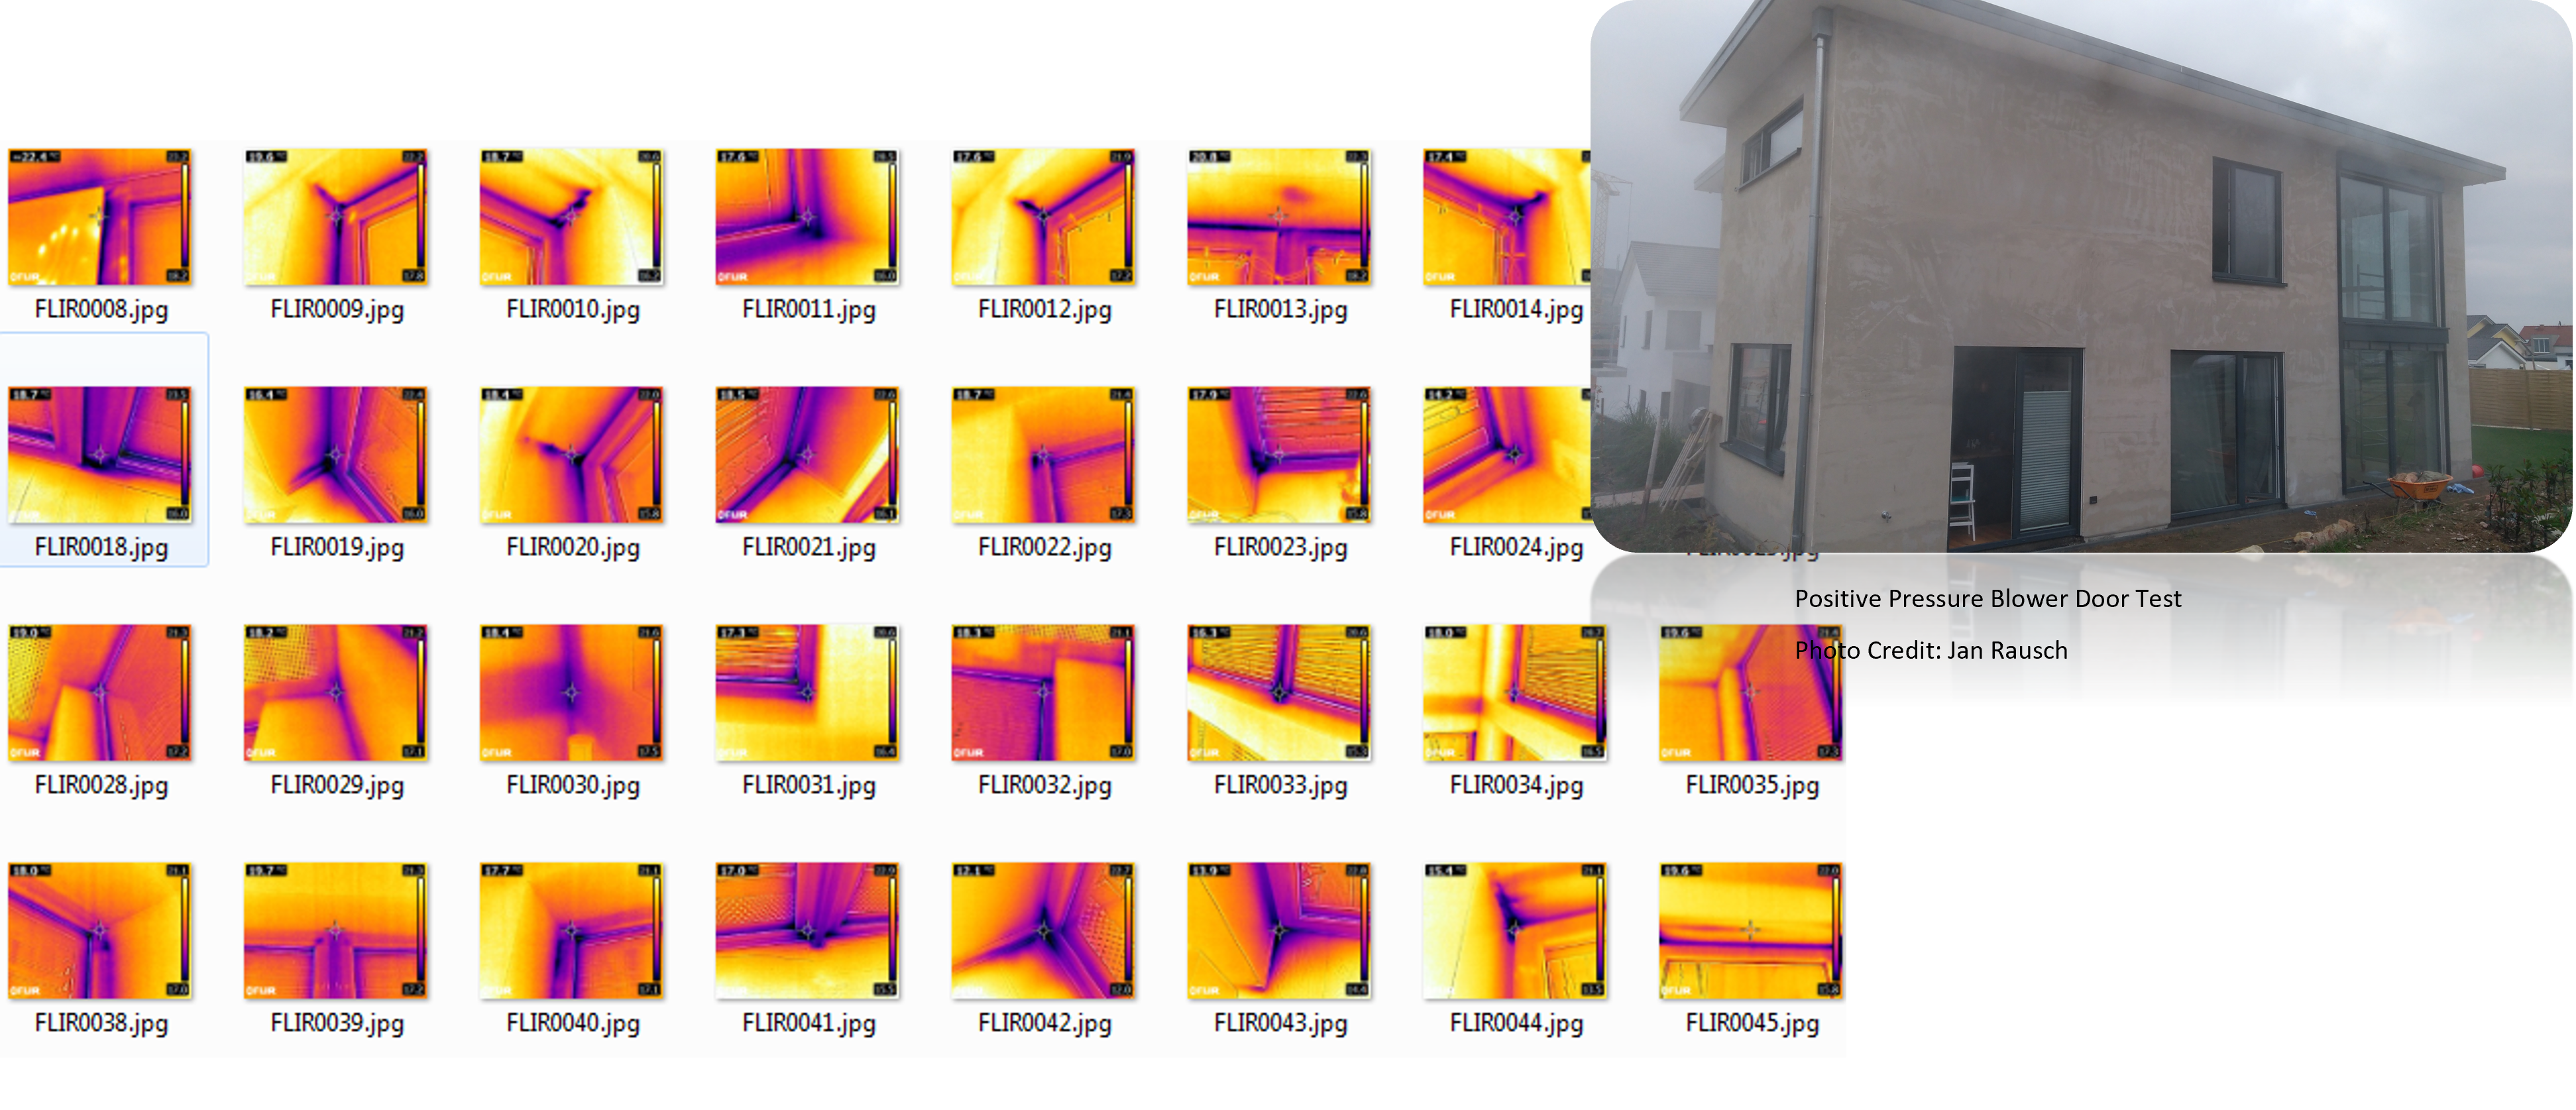Open FLIR0019.jpg thermal image

(336, 455)
